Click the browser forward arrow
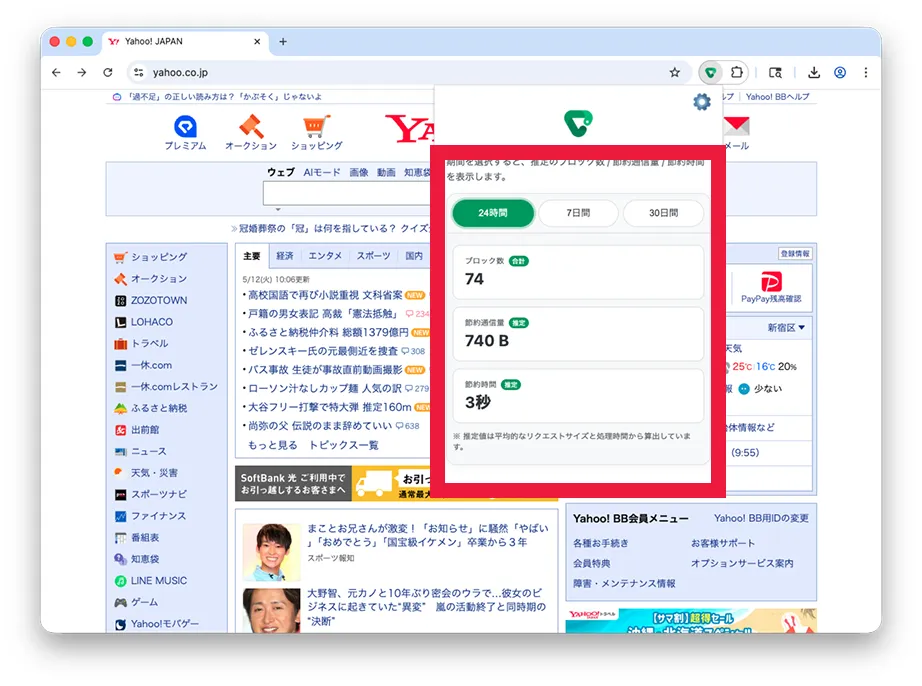922x686 pixels. (82, 73)
